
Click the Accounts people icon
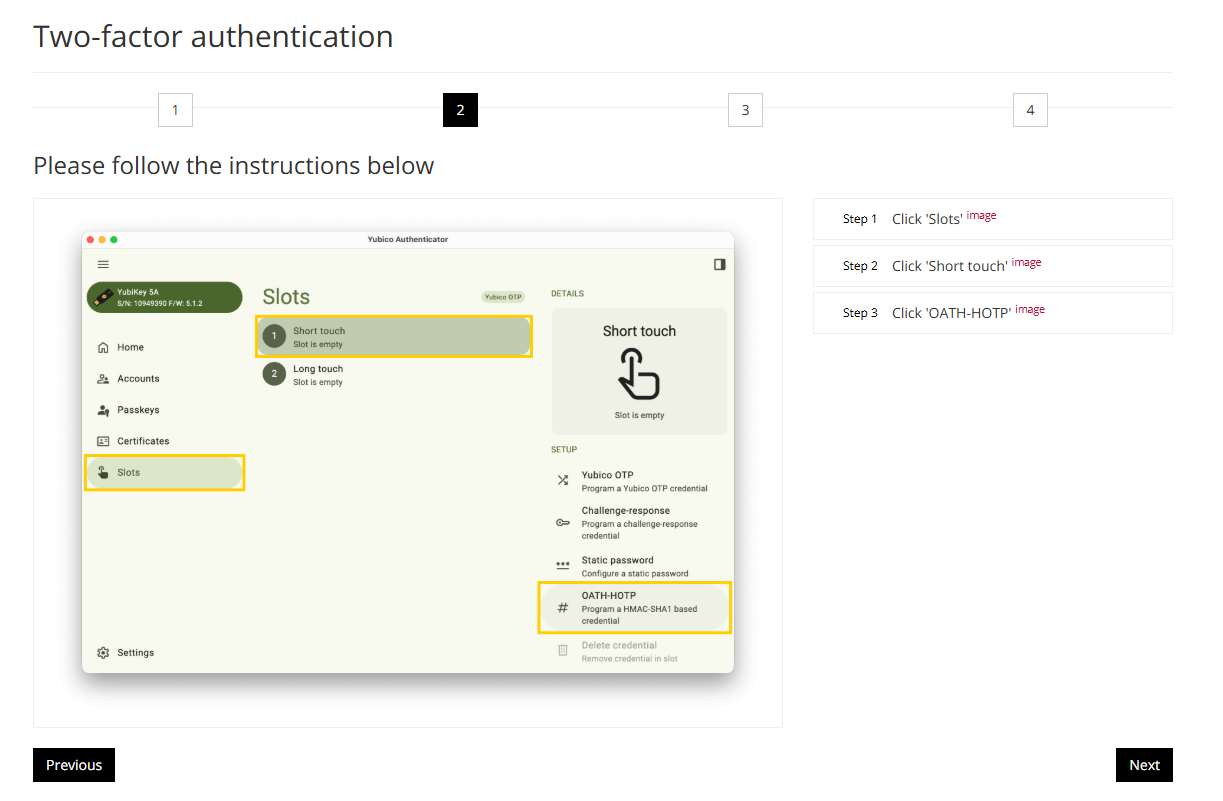pos(103,379)
